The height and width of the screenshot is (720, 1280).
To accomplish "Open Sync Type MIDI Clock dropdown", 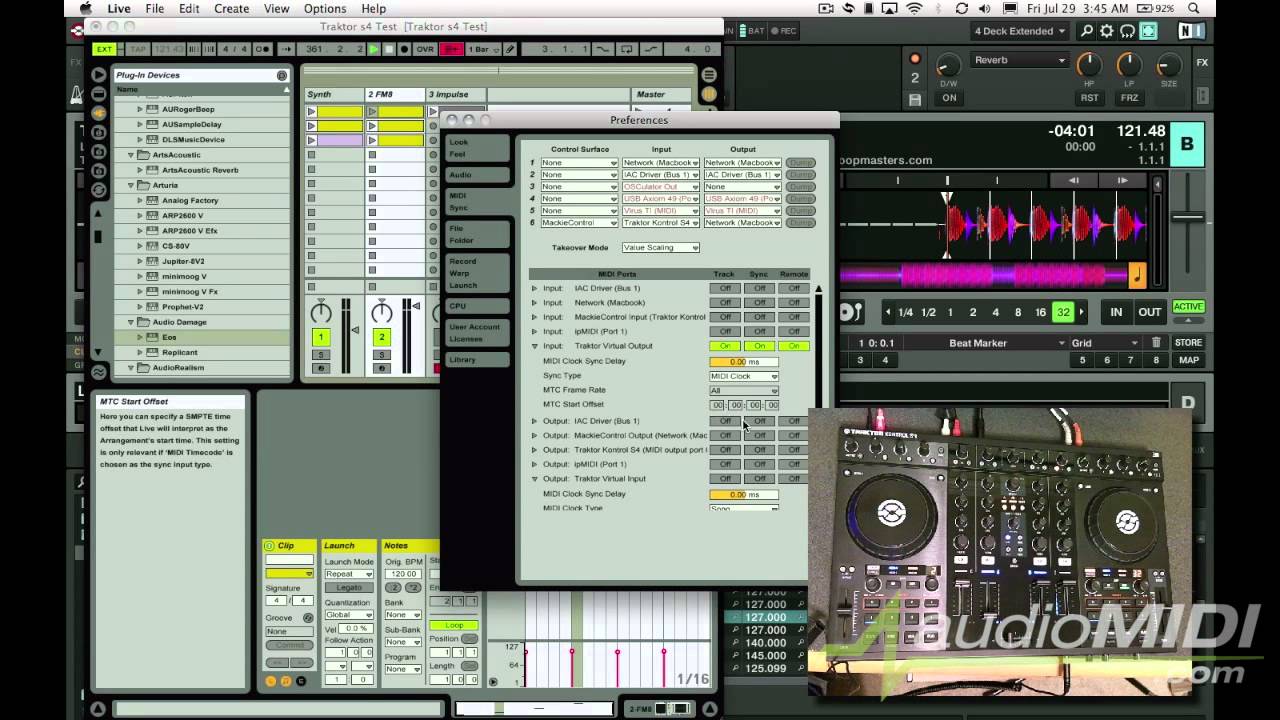I will click(744, 376).
